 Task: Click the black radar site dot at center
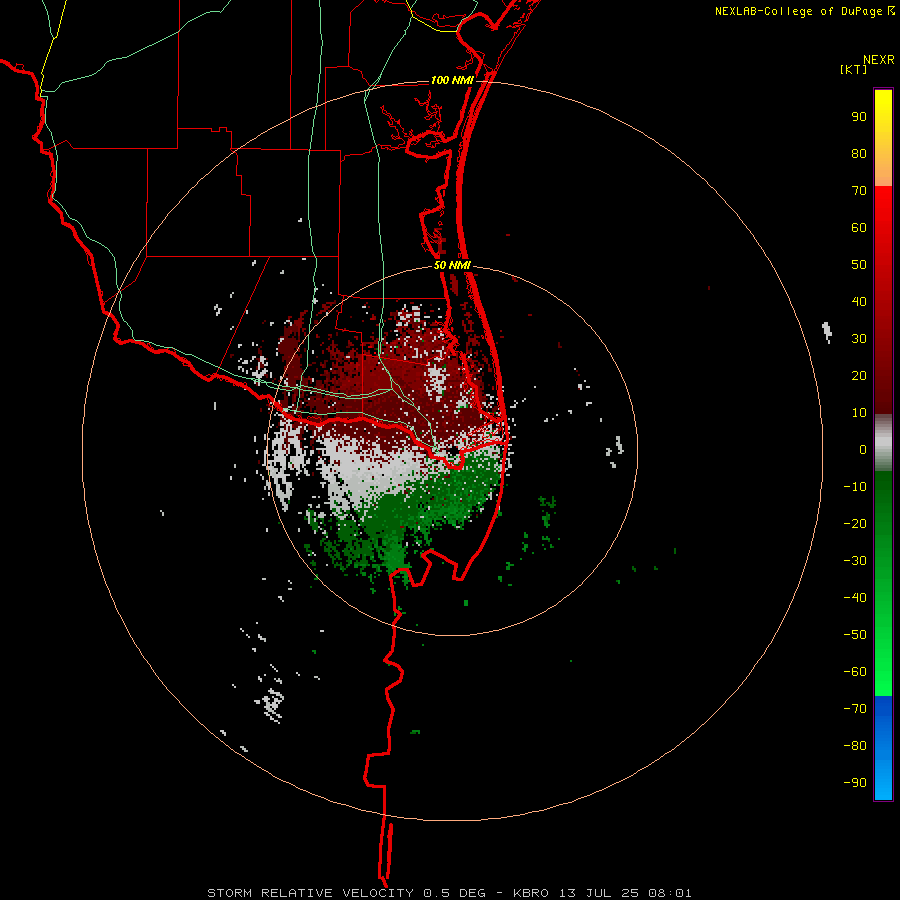coord(453,451)
